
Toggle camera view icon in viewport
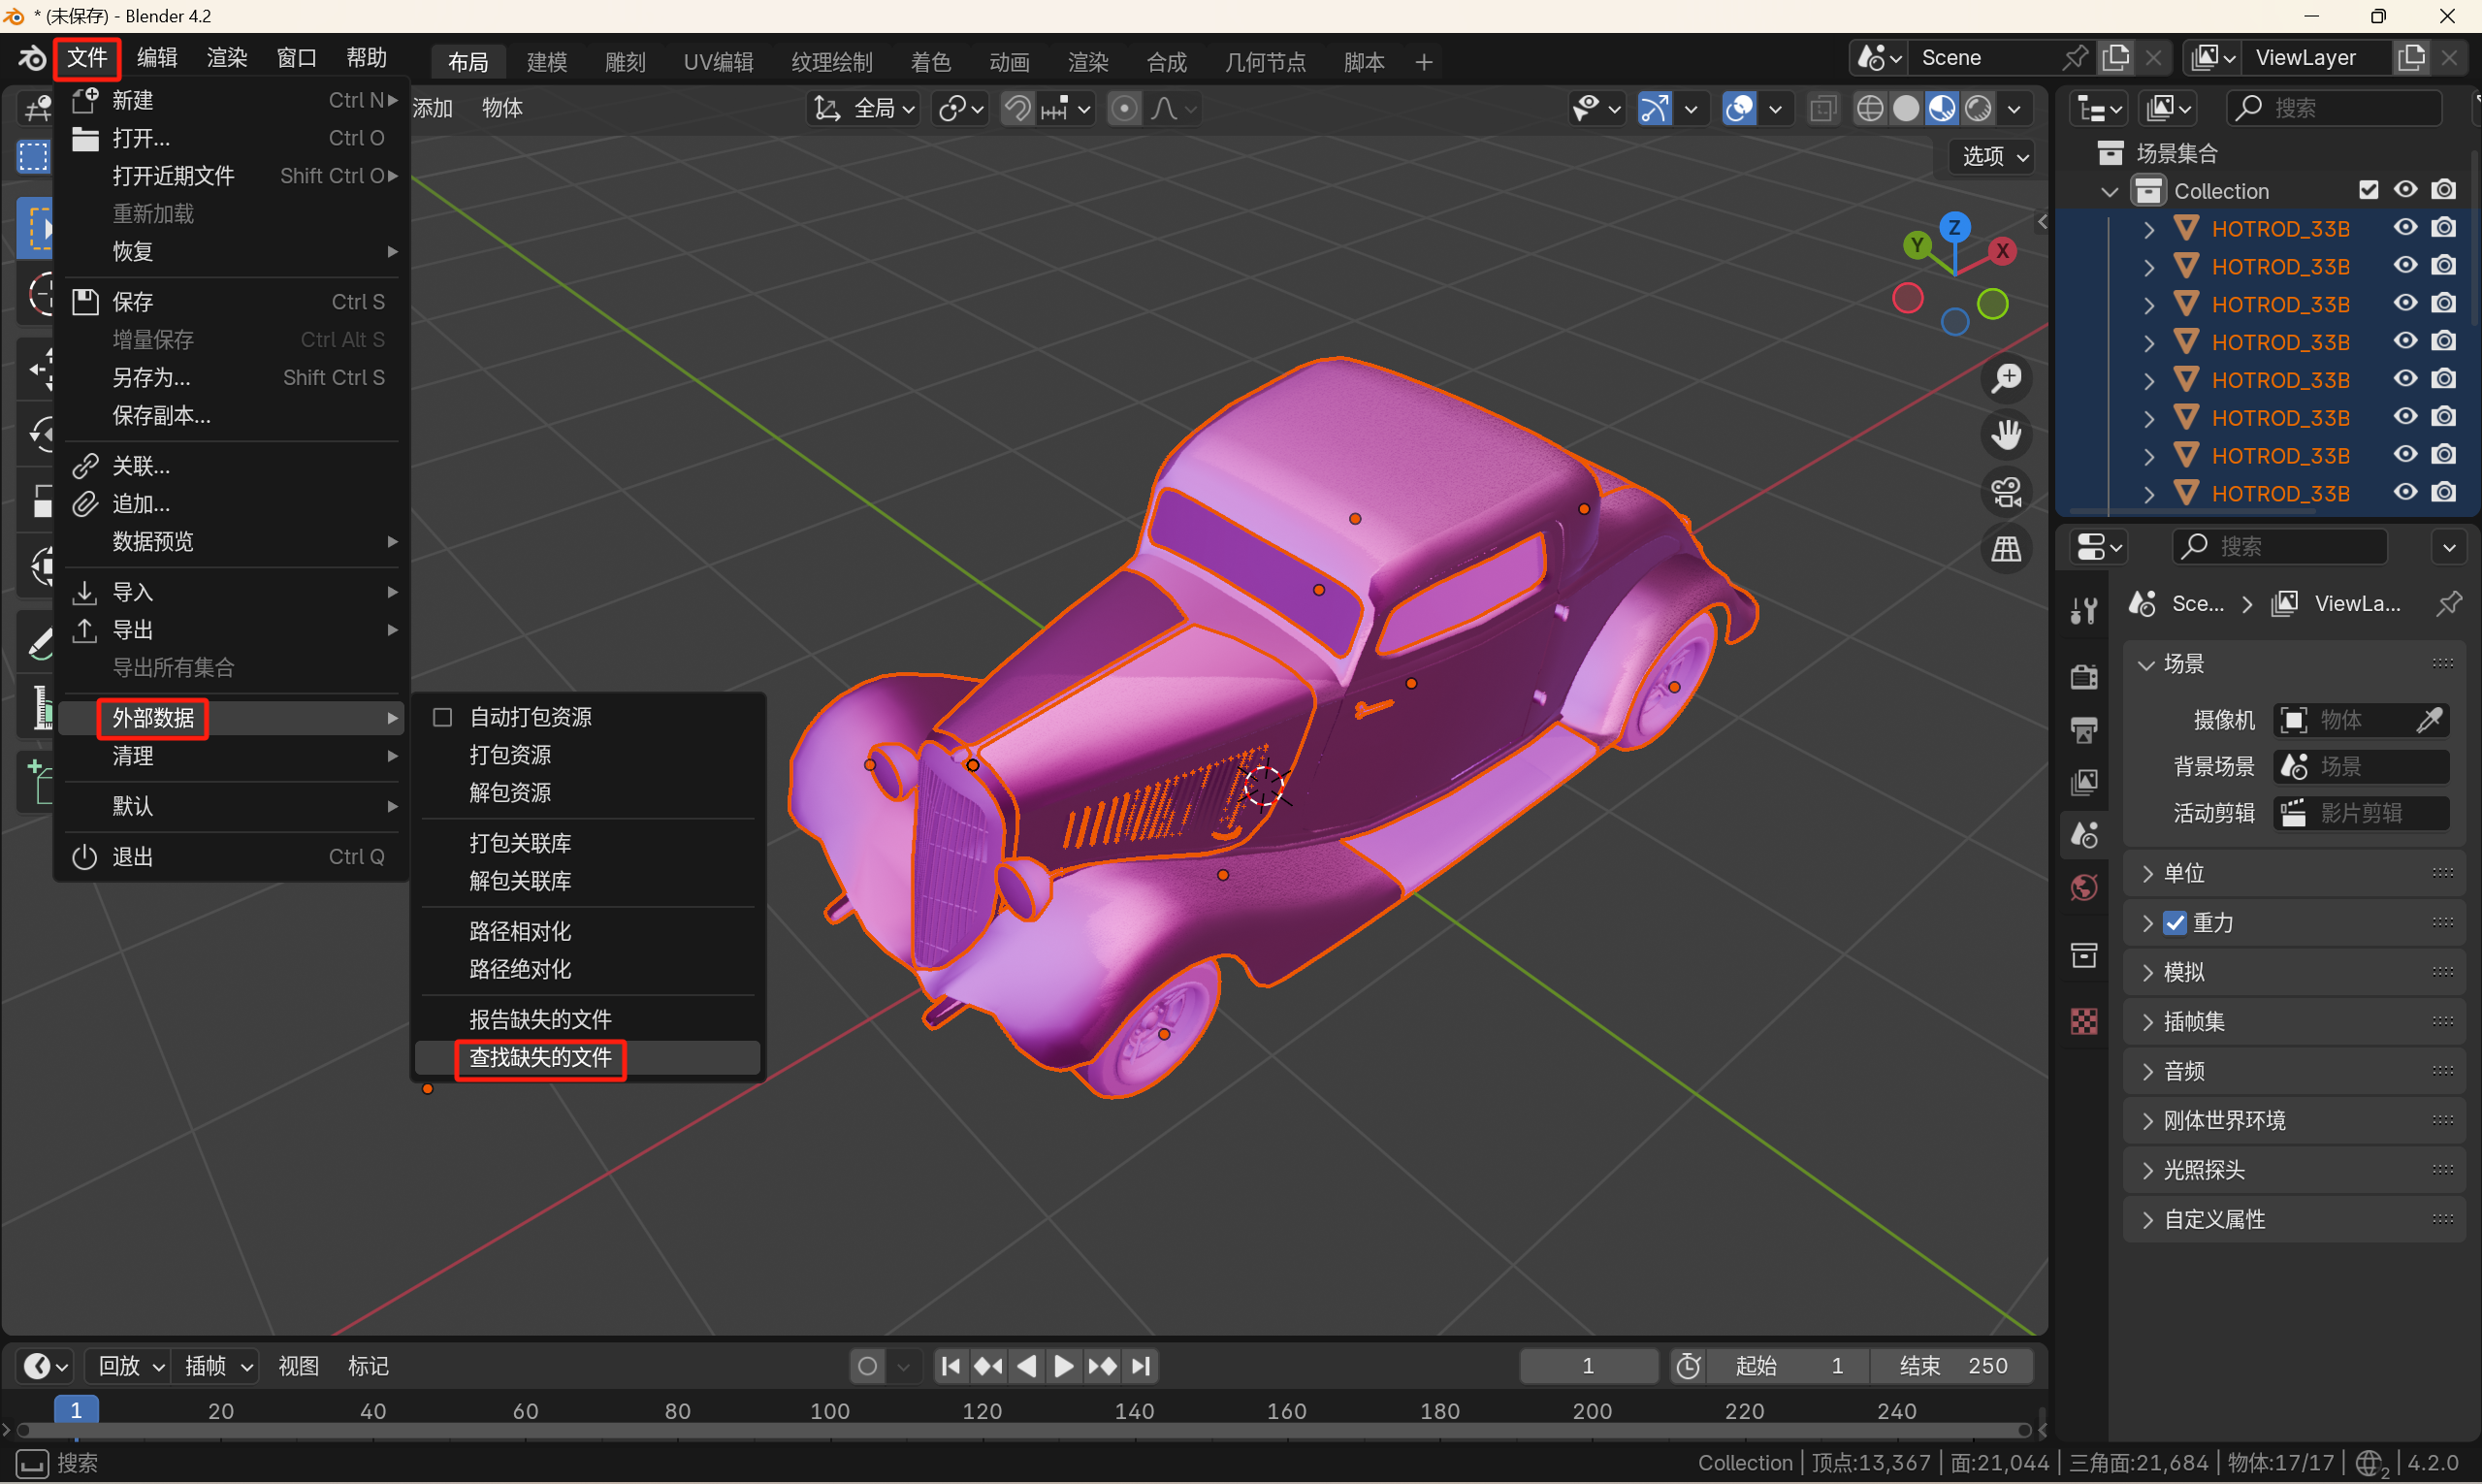(x=2006, y=492)
